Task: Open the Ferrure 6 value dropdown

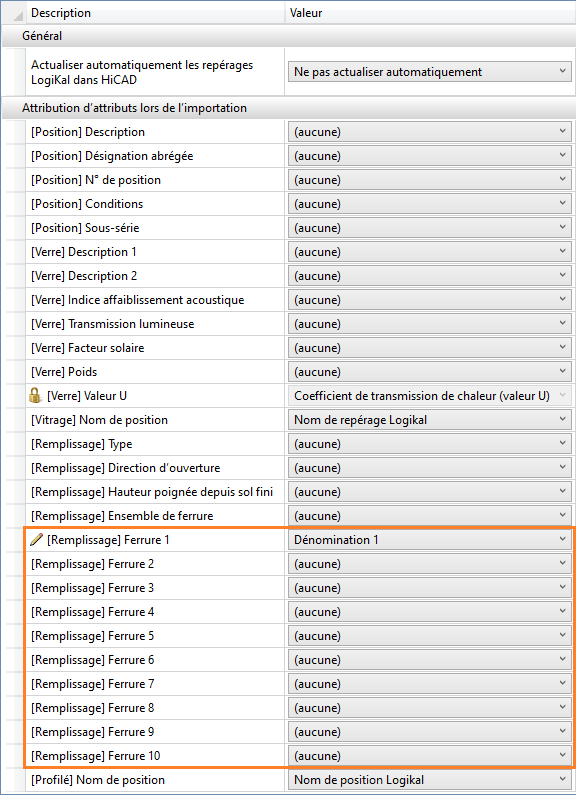Action: (429, 660)
